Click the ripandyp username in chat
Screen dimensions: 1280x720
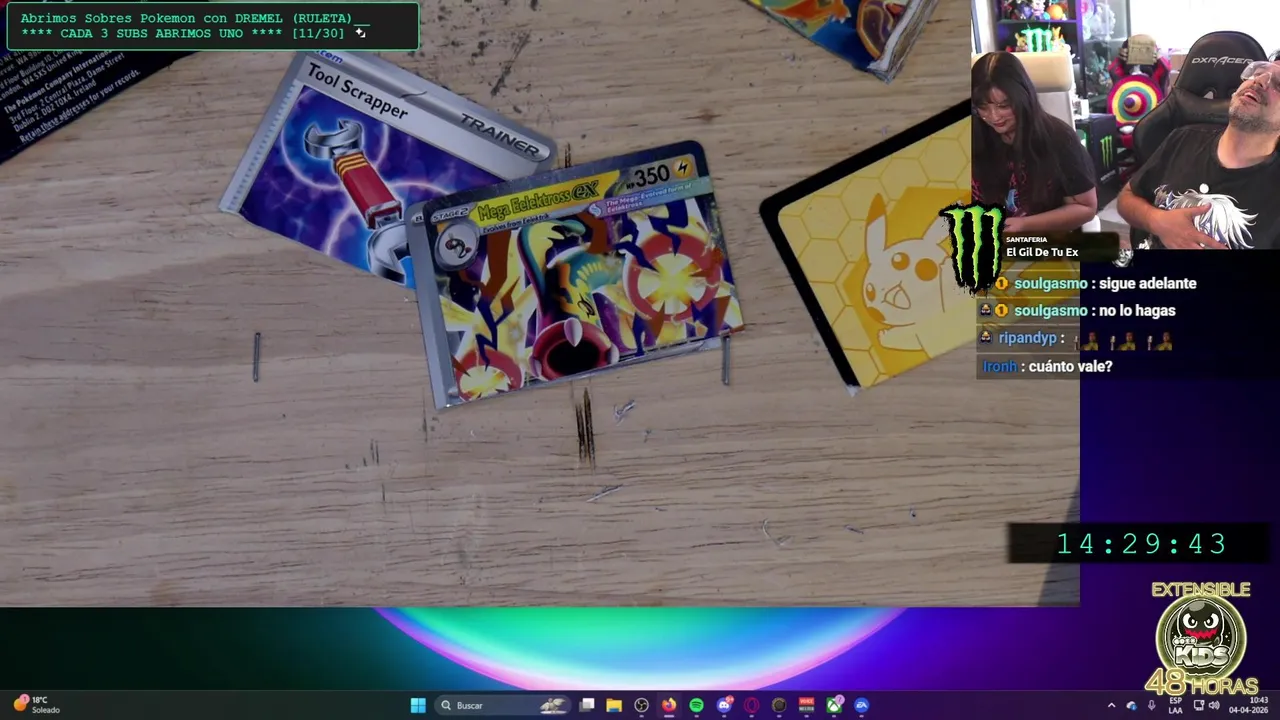[1027, 338]
